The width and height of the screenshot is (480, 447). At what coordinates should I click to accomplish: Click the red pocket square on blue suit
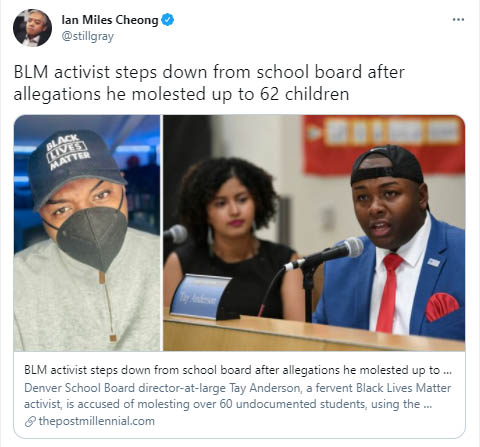[442, 306]
